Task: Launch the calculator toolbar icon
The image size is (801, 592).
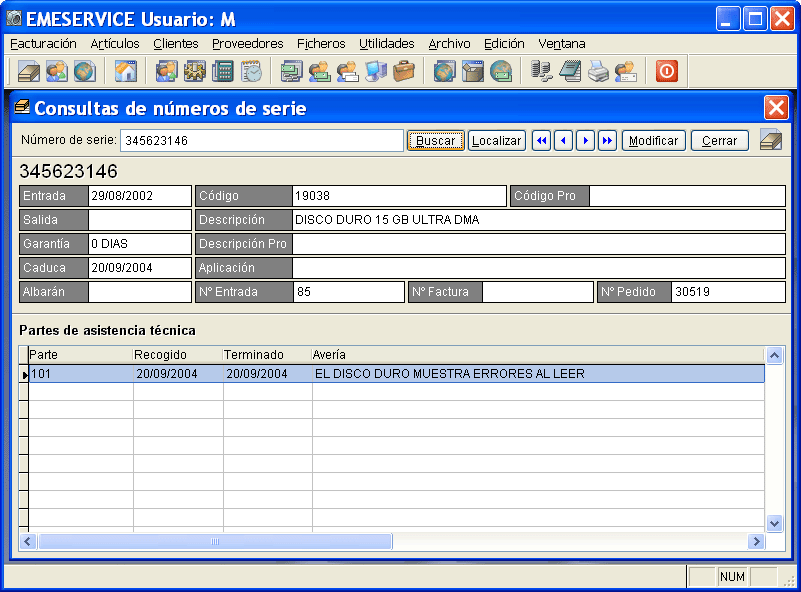Action: (222, 71)
